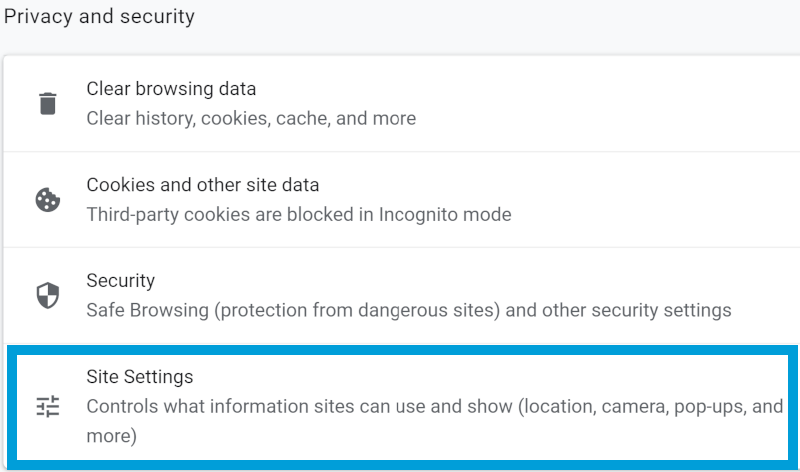This screenshot has height=472, width=800.
Task: Click "more)" on Site Settings' second line
Action: pos(111,436)
